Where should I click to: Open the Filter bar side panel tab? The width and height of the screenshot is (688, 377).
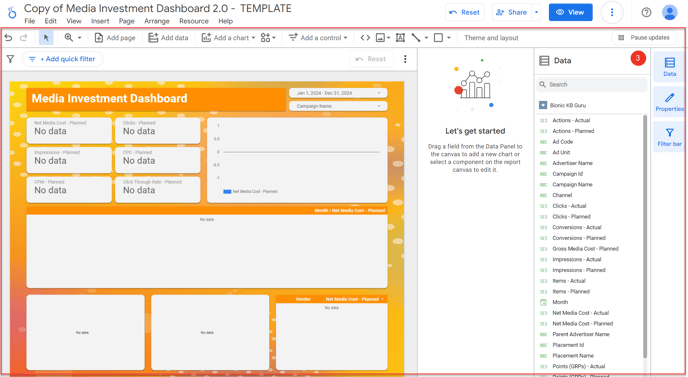670,137
